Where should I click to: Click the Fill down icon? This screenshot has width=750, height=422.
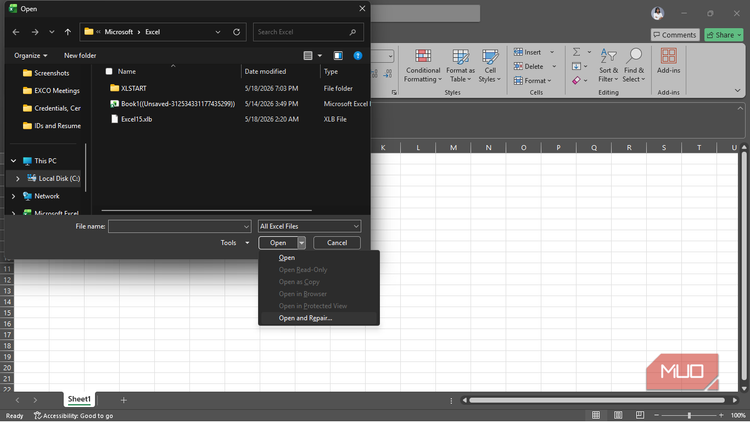[x=576, y=67]
